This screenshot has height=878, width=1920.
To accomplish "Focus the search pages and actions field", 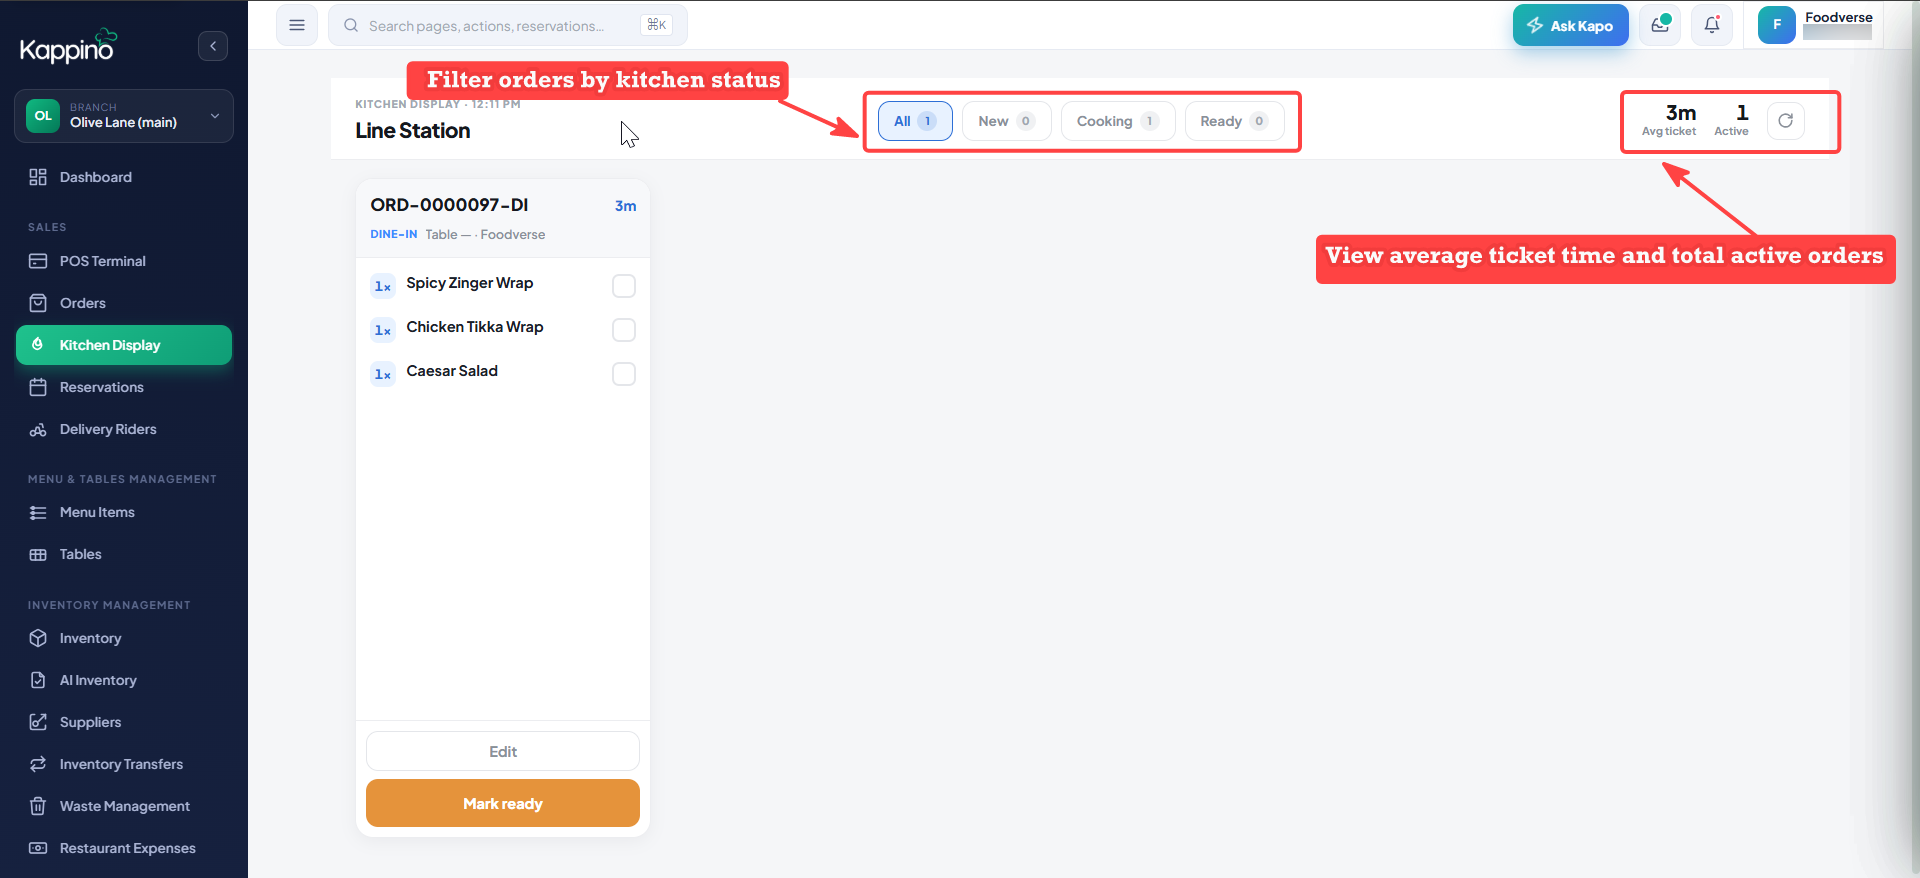I will (508, 25).
